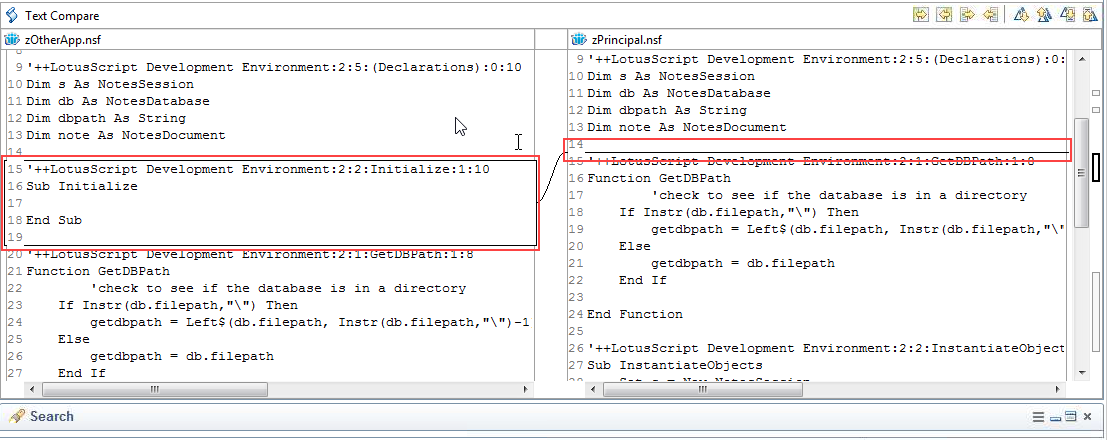
Task: Click the zPrincipal.nsf pane header
Action: point(626,40)
